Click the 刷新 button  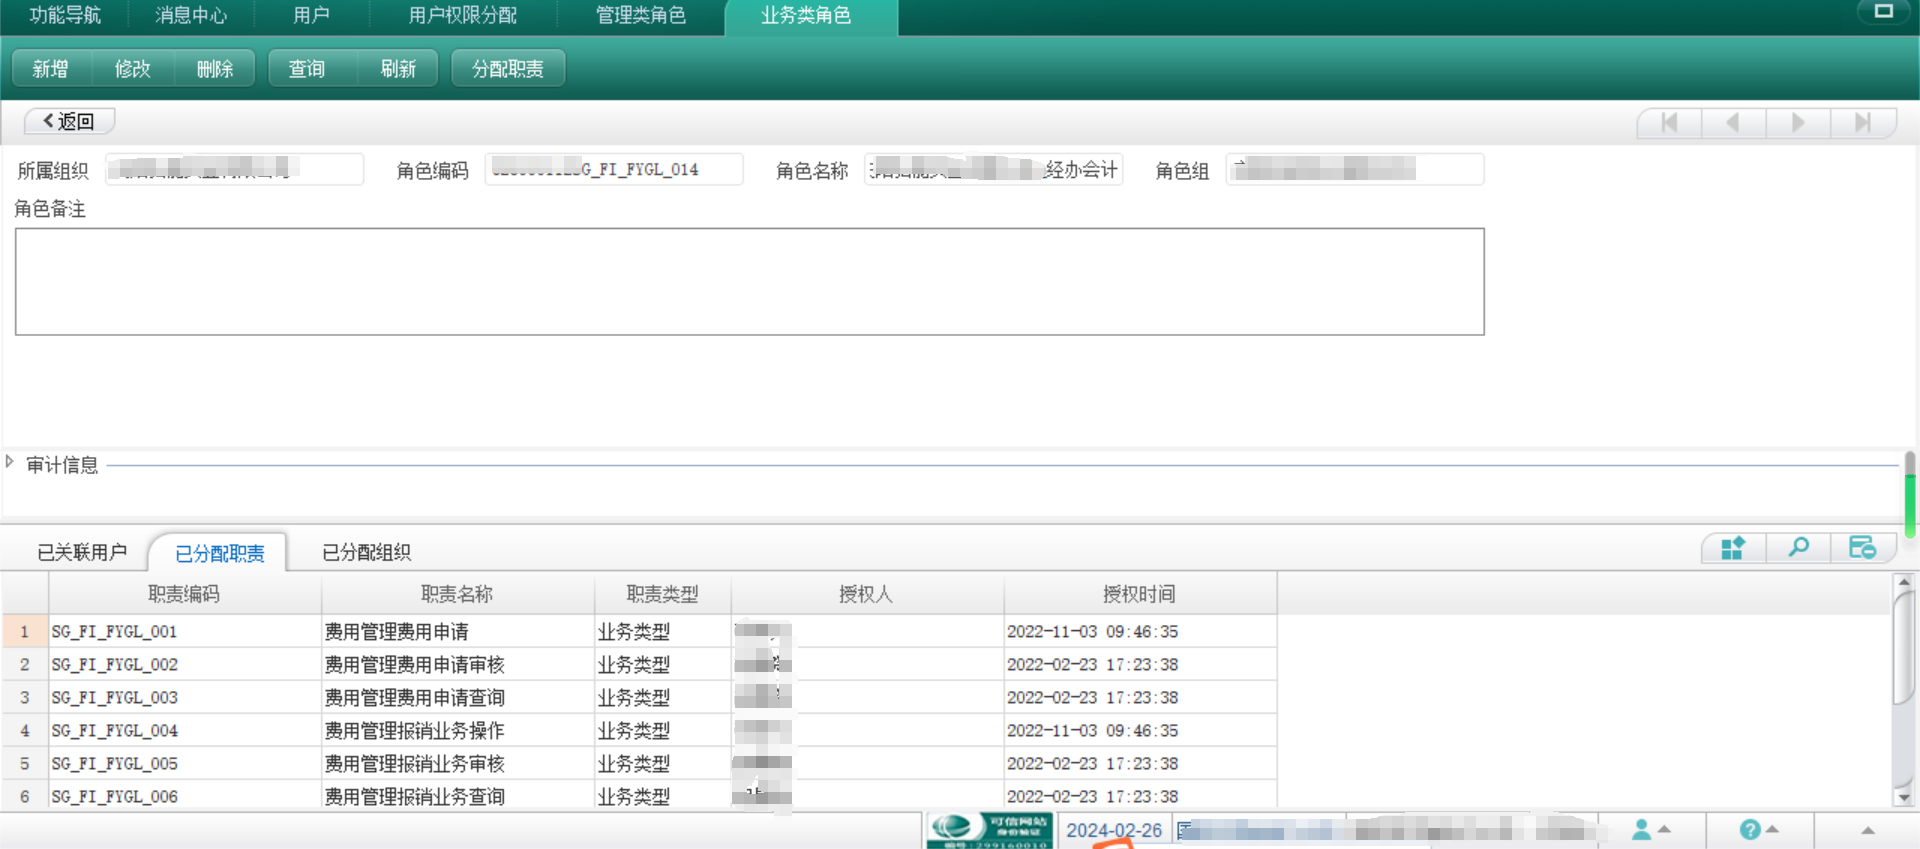398,68
